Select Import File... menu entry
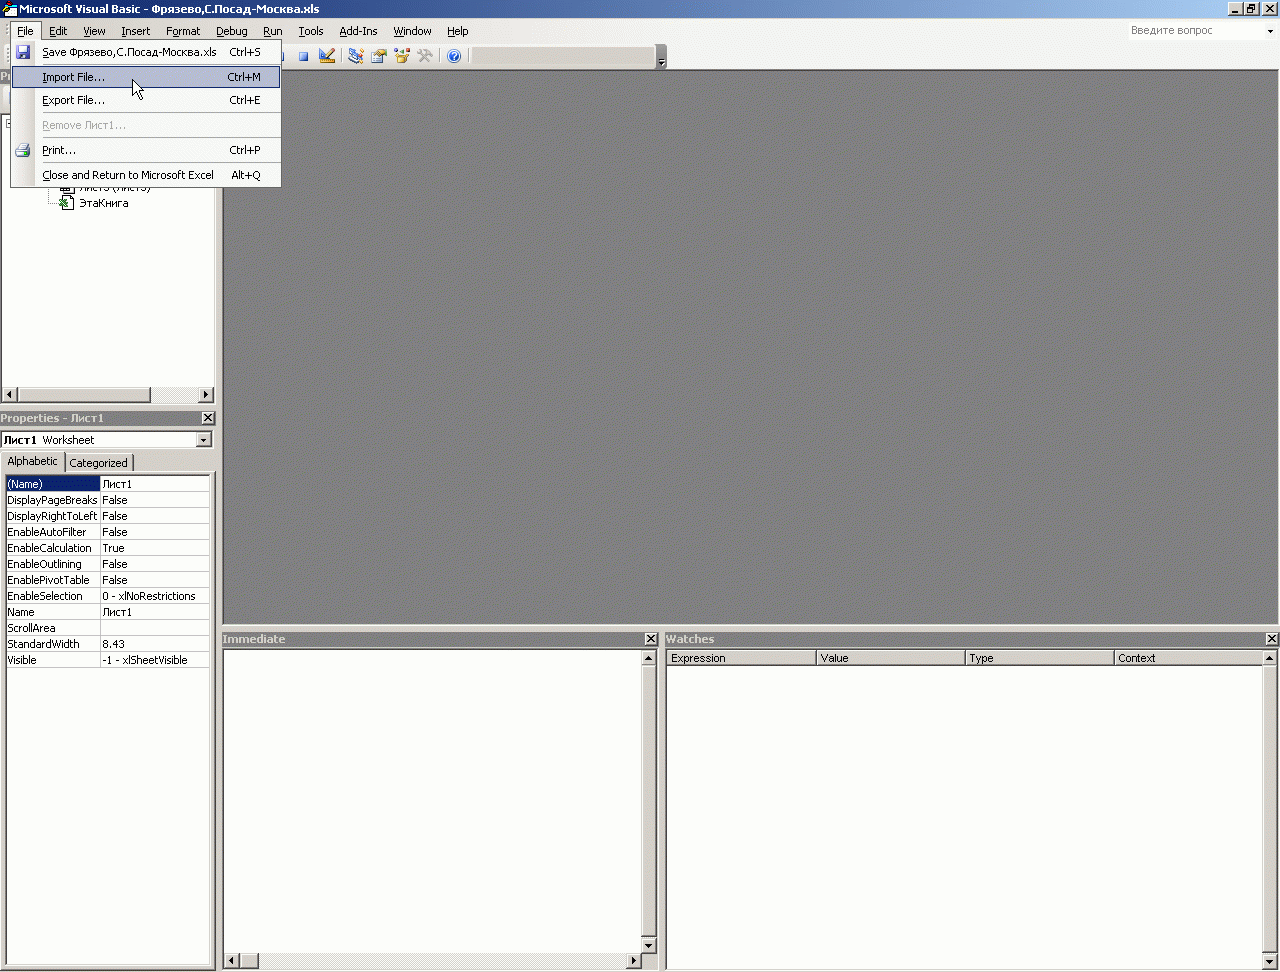This screenshot has height=972, width=1280. (x=146, y=77)
